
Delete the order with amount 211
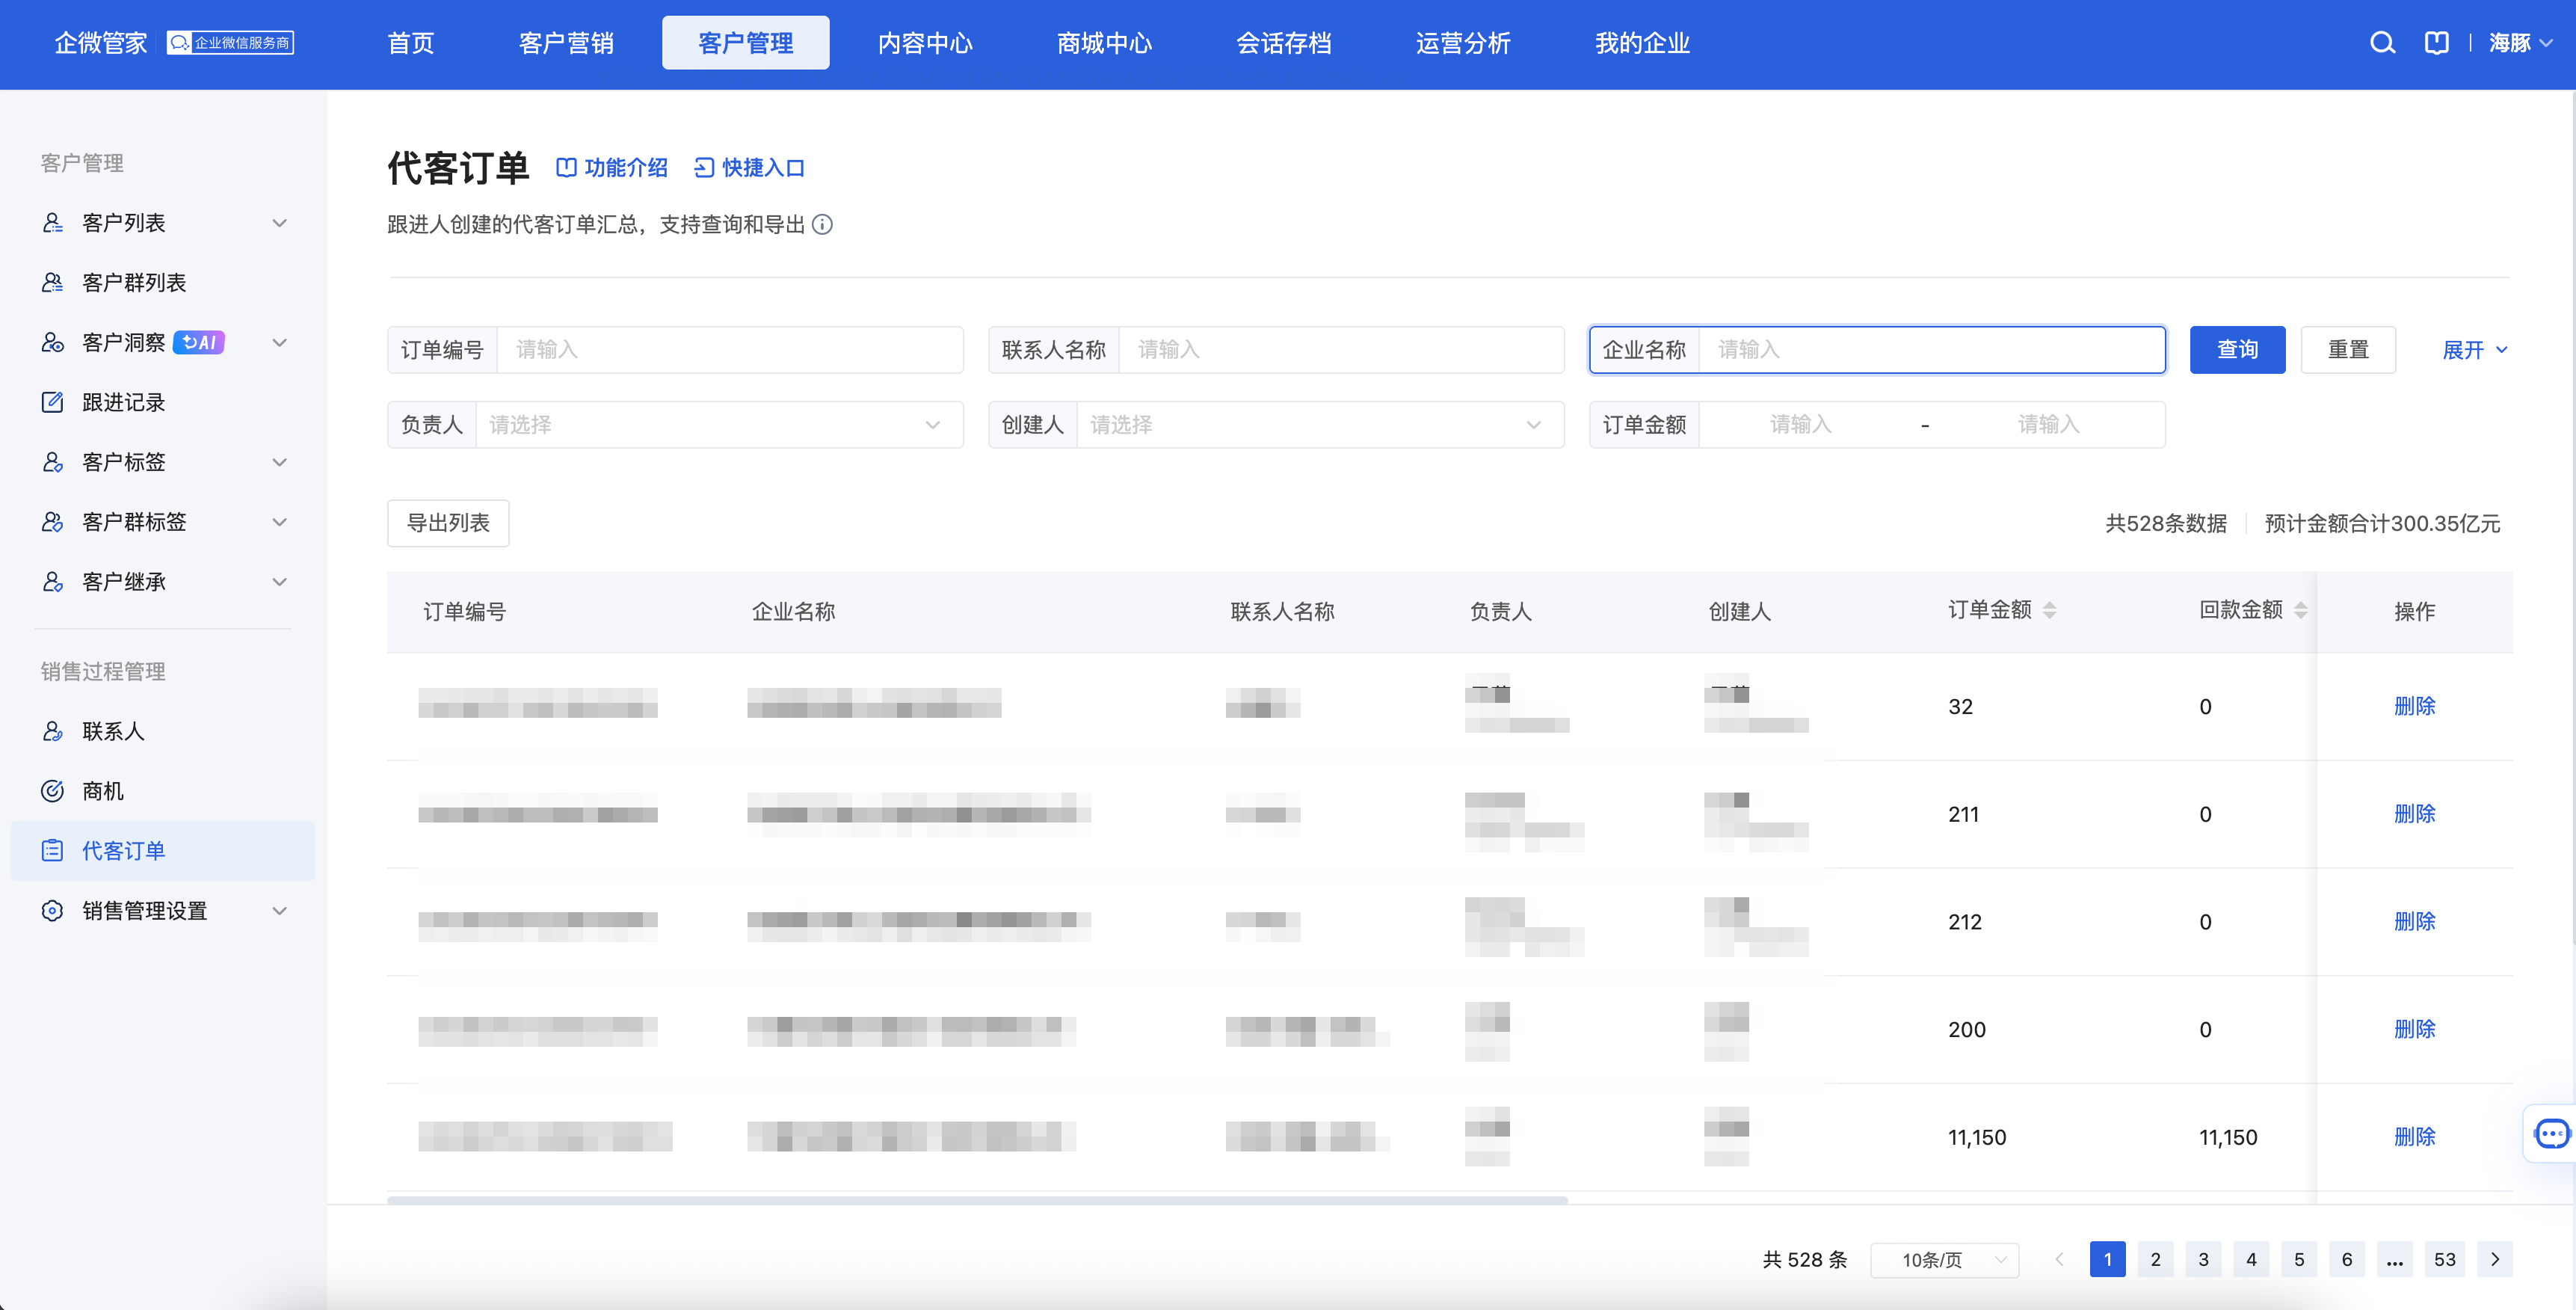point(2414,814)
